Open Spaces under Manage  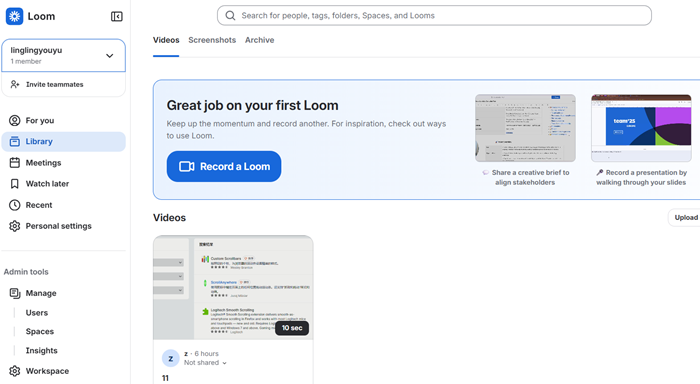(40, 332)
